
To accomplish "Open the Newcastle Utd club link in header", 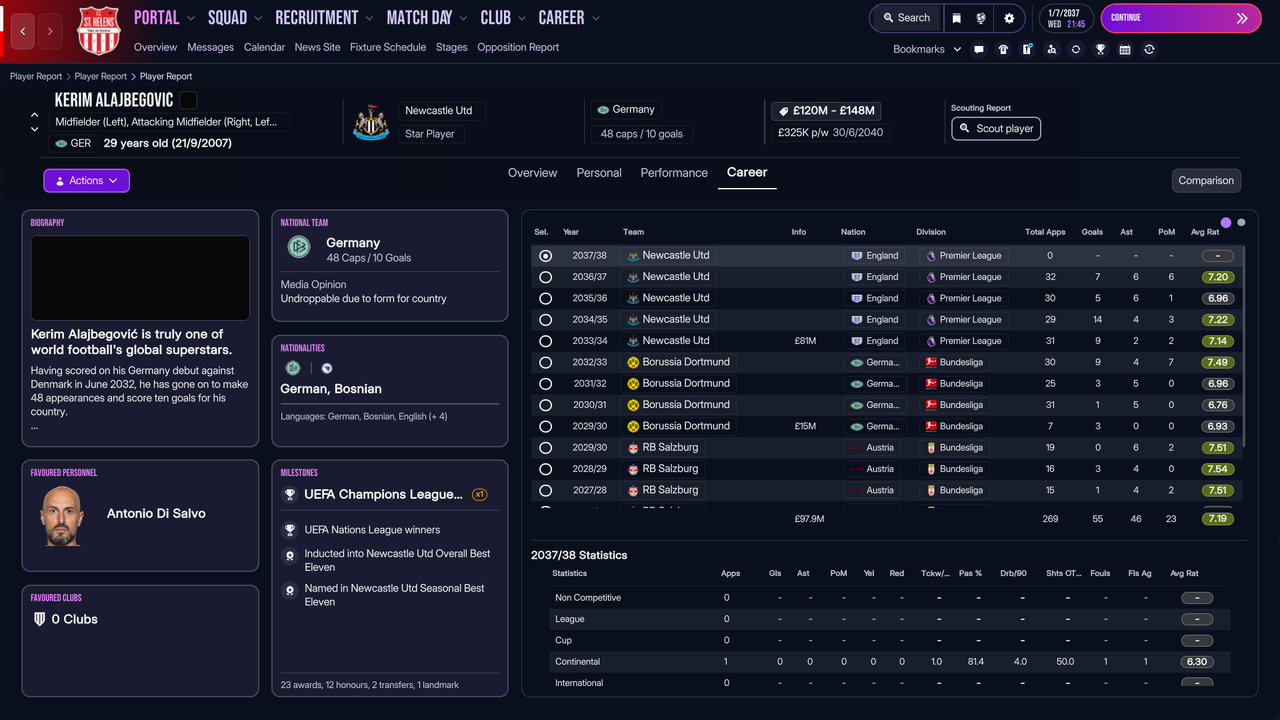I will coord(438,110).
